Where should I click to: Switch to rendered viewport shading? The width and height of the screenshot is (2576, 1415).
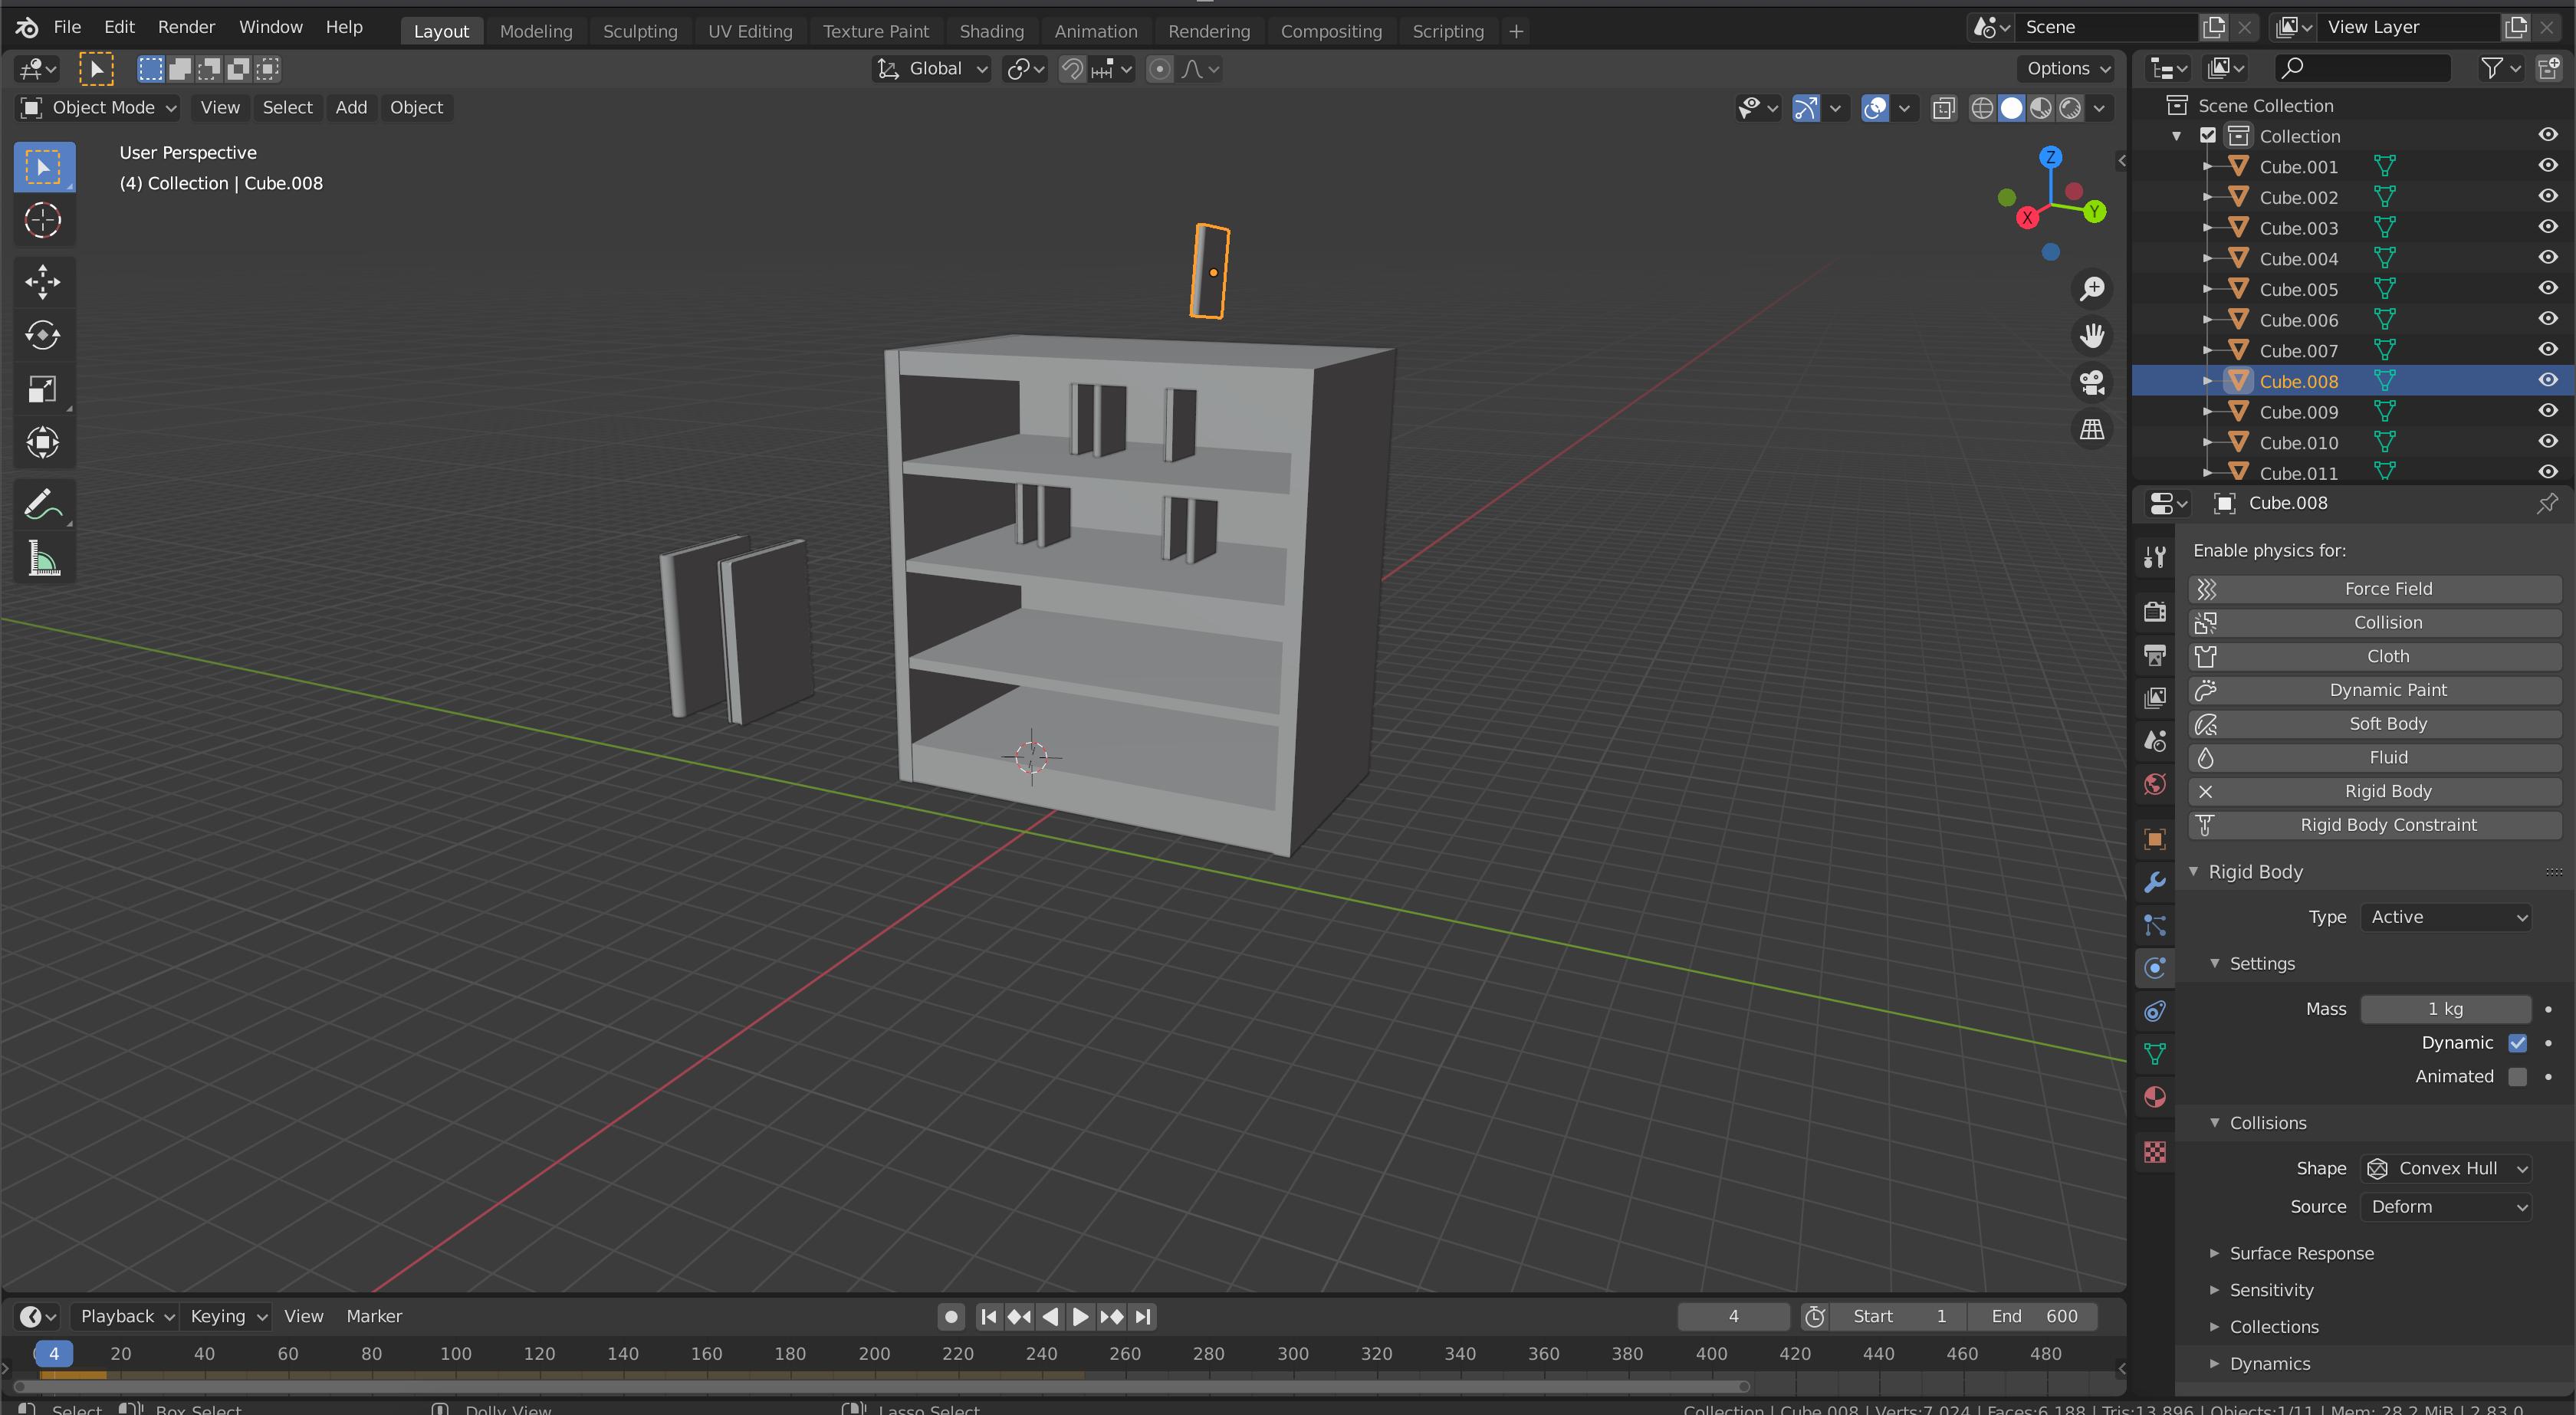pyautogui.click(x=2070, y=108)
